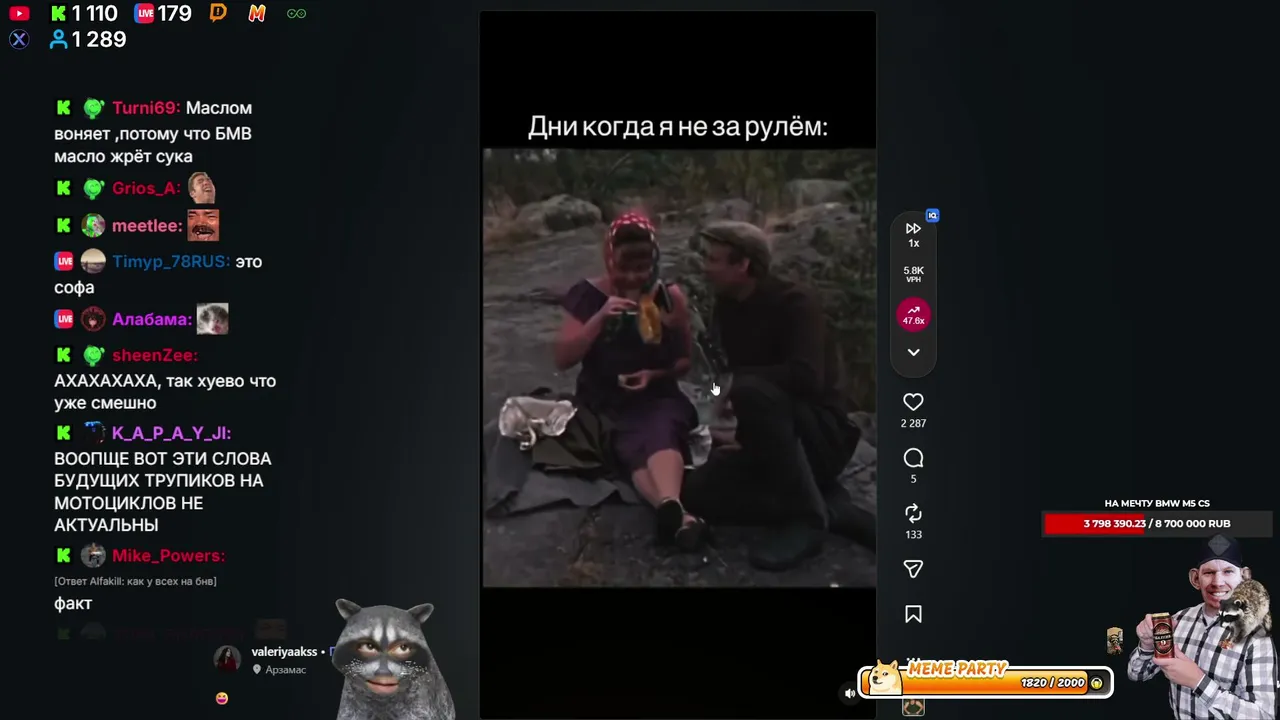Click the Doge icon on the Meme Party bar
The width and height of the screenshot is (1280, 720).
(x=882, y=679)
